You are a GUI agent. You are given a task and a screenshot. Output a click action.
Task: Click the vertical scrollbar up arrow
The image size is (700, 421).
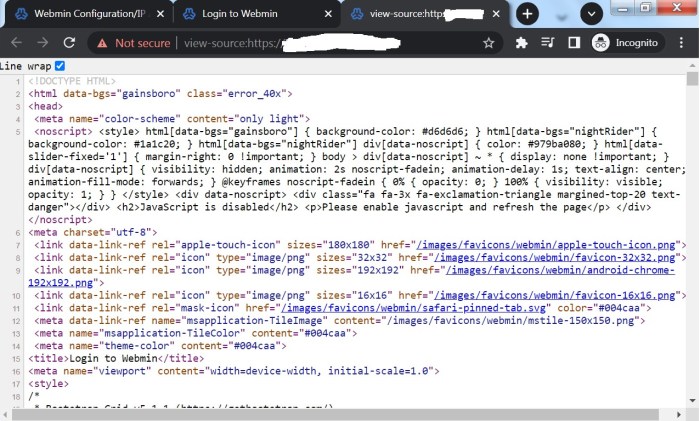pyautogui.click(x=692, y=65)
